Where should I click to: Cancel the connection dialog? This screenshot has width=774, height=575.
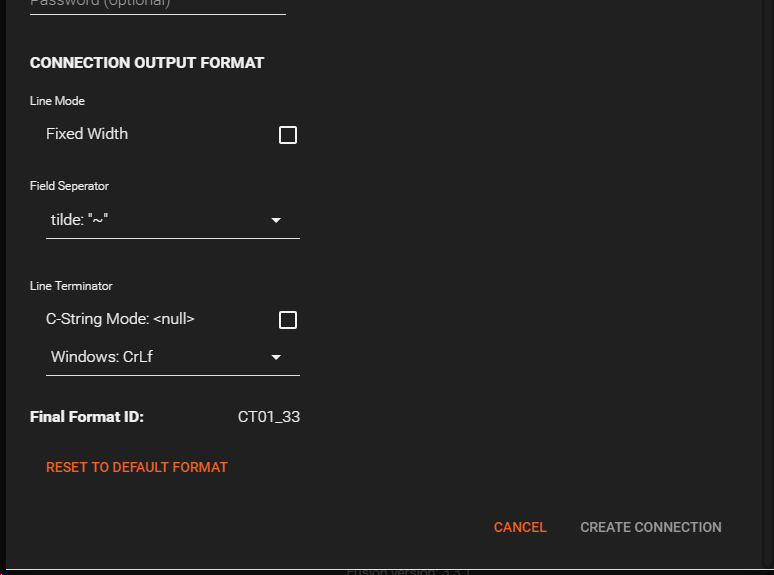click(520, 527)
